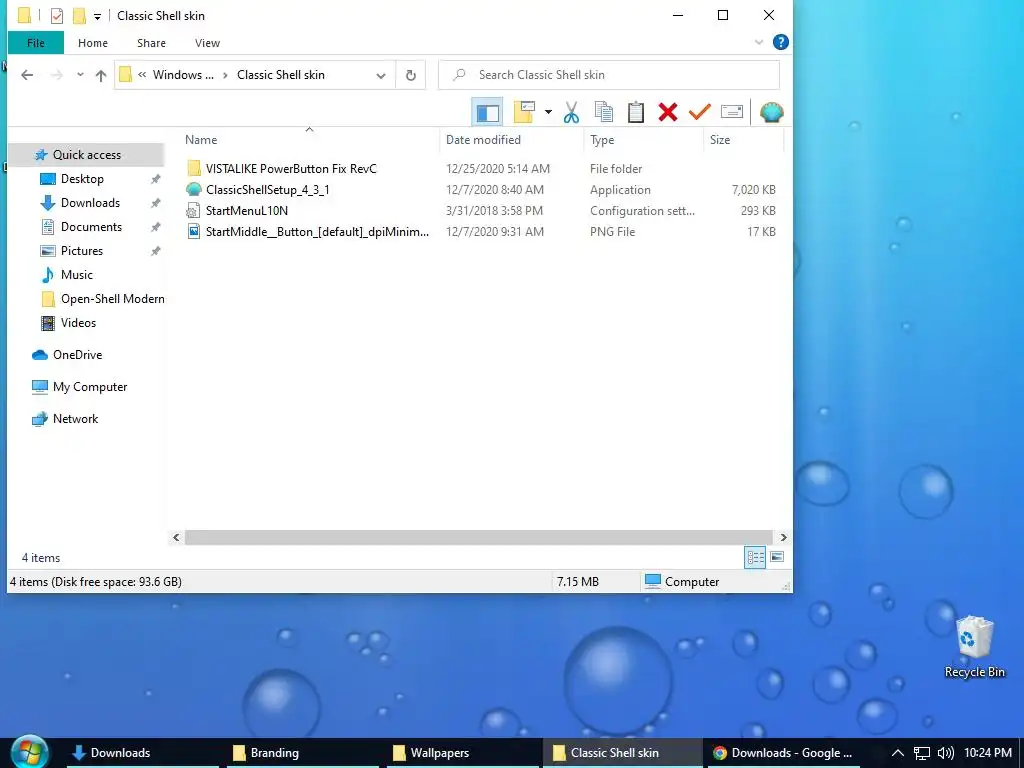The image size is (1024, 768).
Task: Expand the Windows breadcrumb subfolder arrow
Action: pos(225,75)
